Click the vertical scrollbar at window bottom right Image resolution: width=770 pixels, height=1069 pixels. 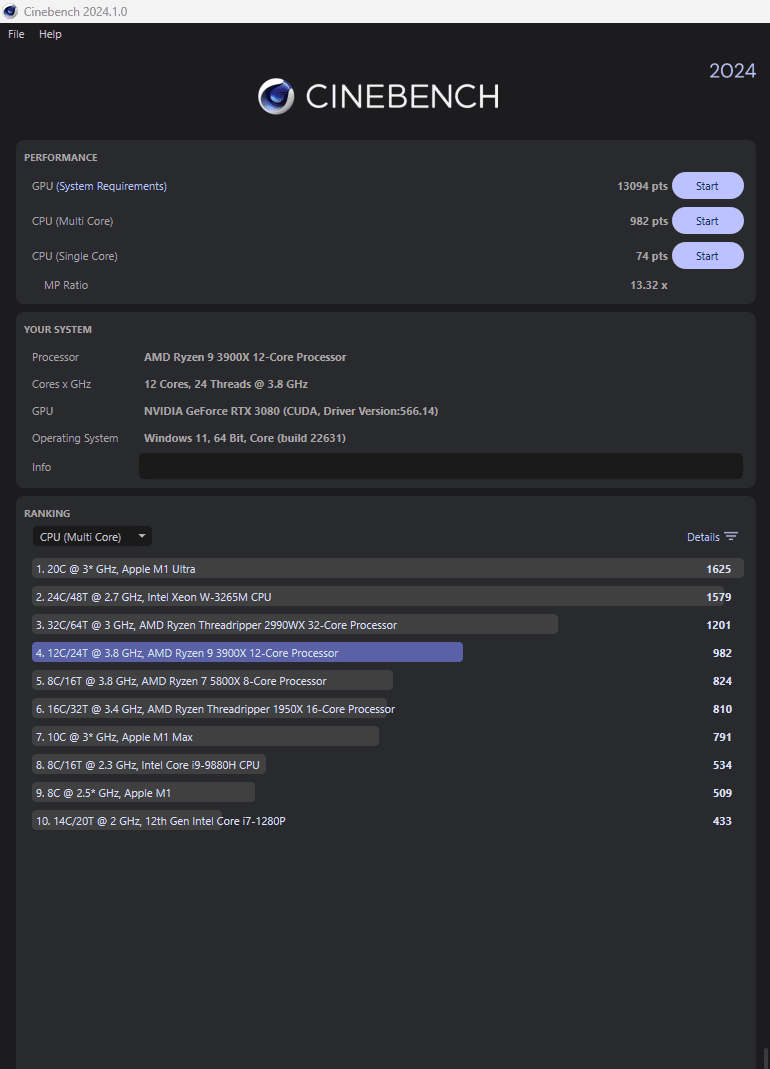pos(765,1058)
